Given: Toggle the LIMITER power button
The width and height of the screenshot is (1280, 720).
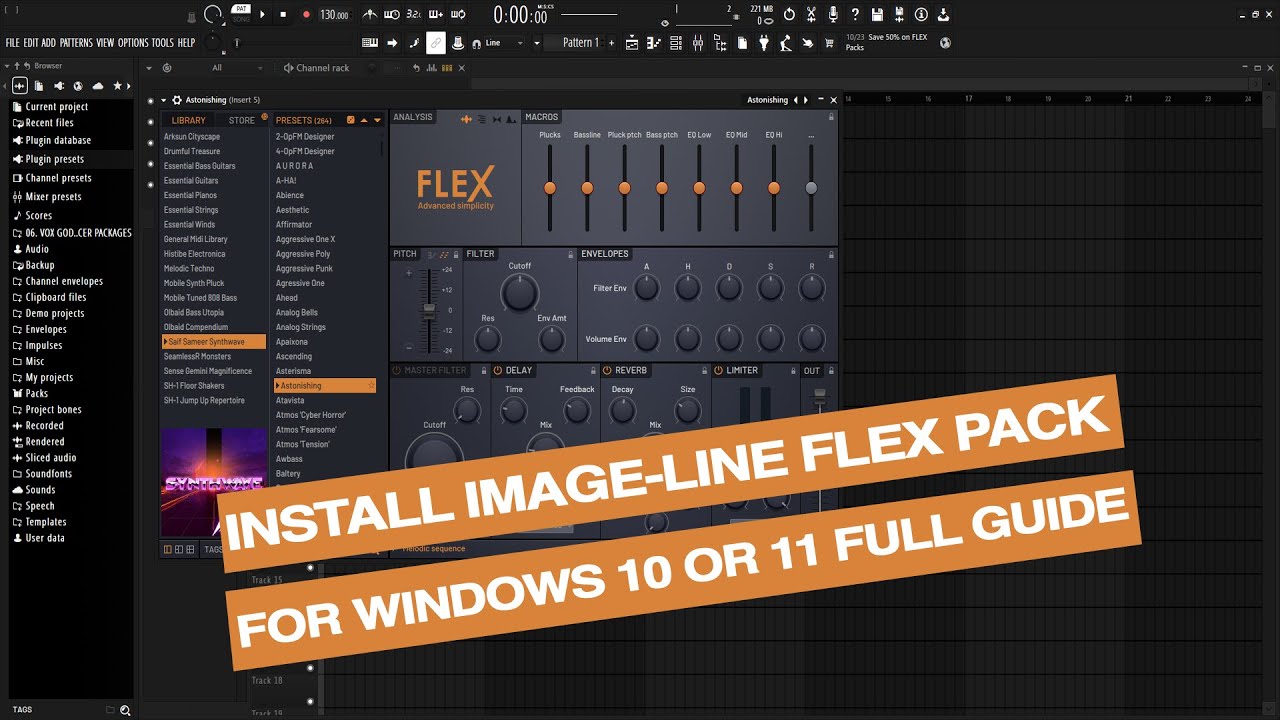Looking at the screenshot, I should (718, 371).
